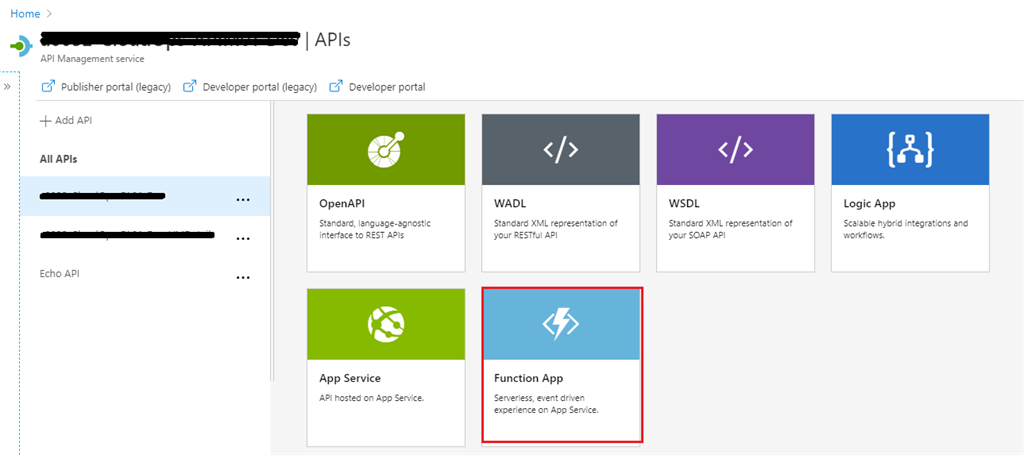Open ellipsis menu for Echo API
The image size is (1024, 455).
pyautogui.click(x=242, y=277)
